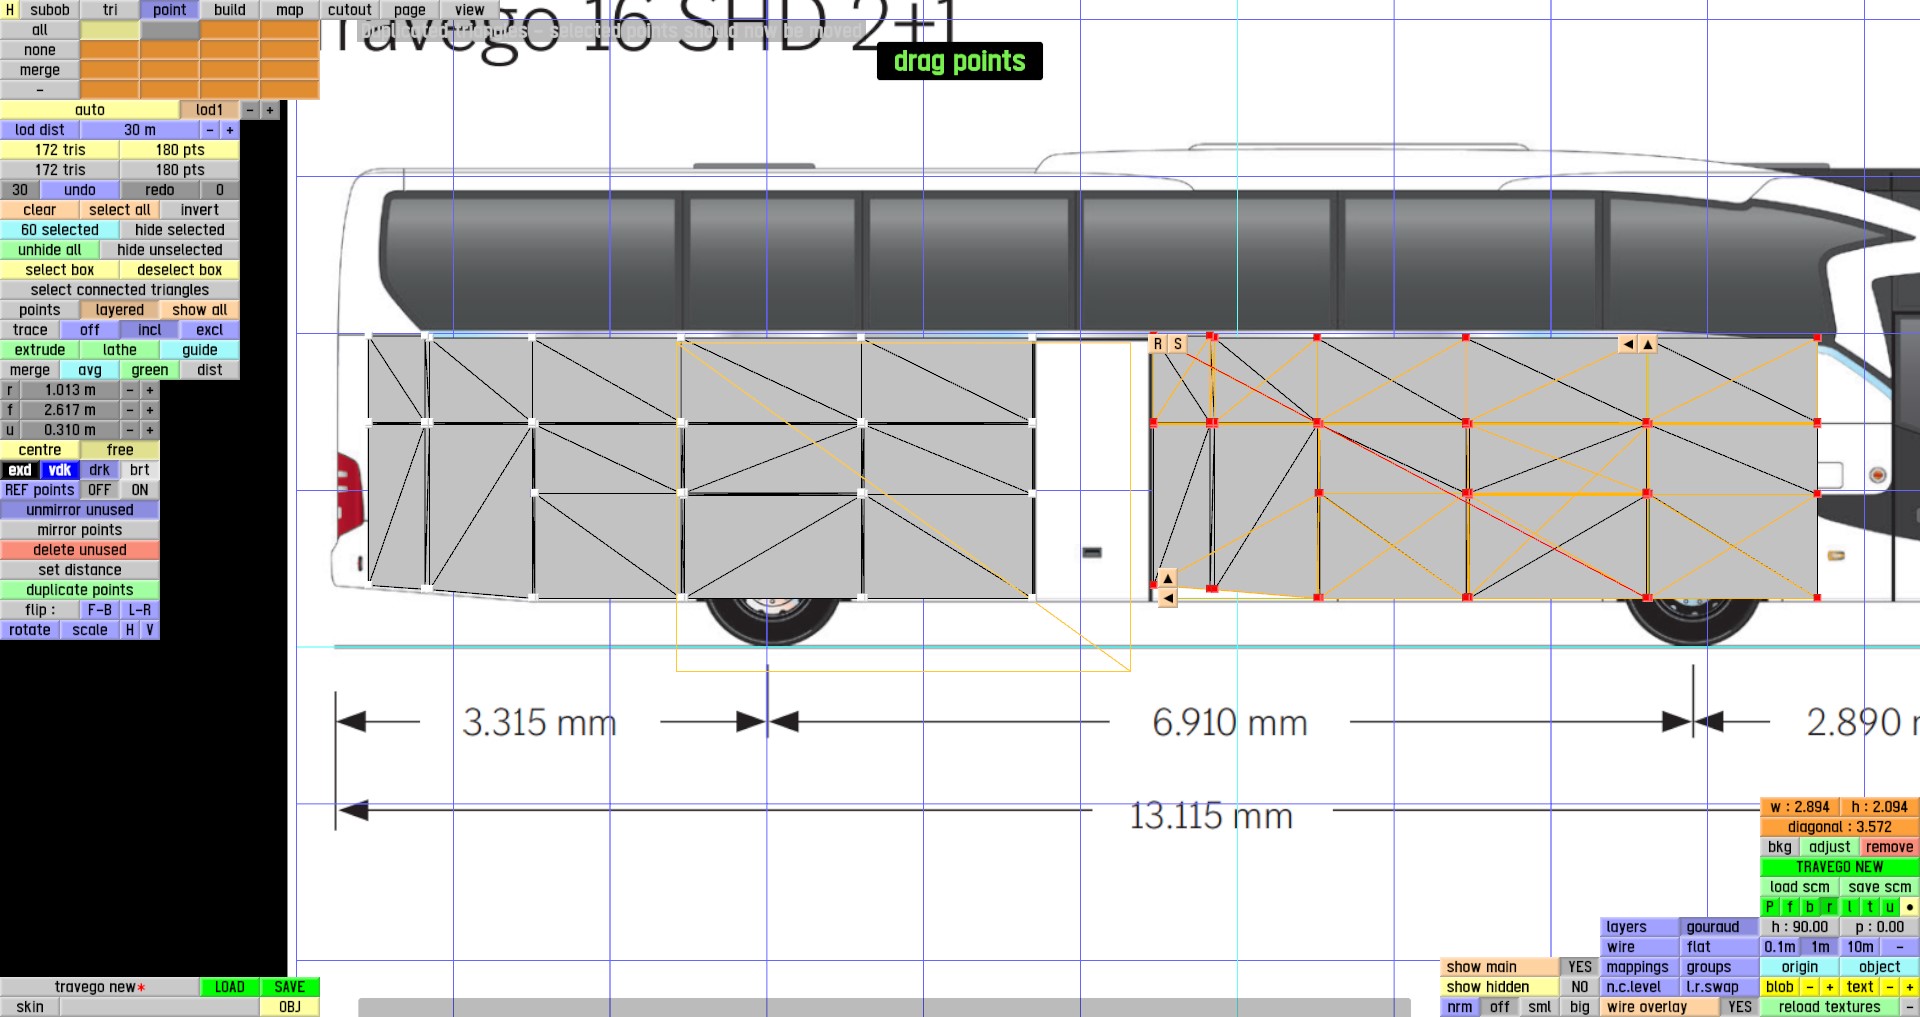This screenshot has height=1017, width=1920.
Task: Switch to the l left view
Action: pyautogui.click(x=1850, y=907)
